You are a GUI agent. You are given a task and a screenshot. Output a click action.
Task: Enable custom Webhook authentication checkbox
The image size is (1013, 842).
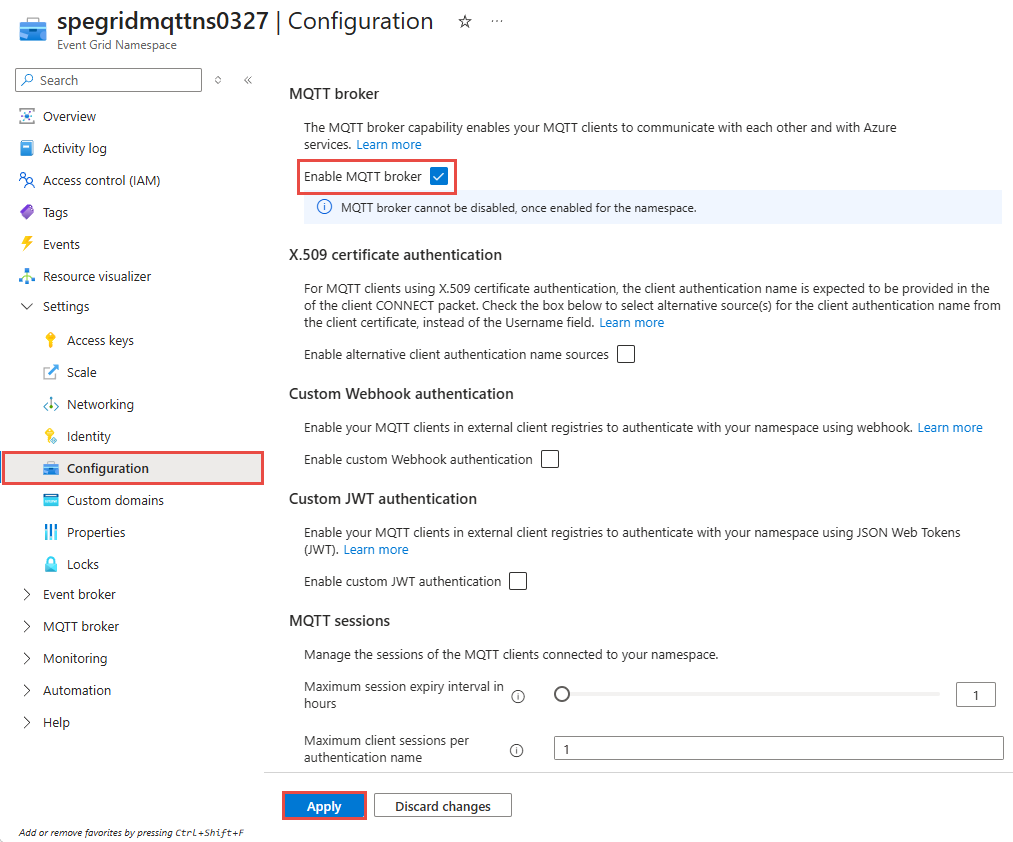pyautogui.click(x=550, y=459)
